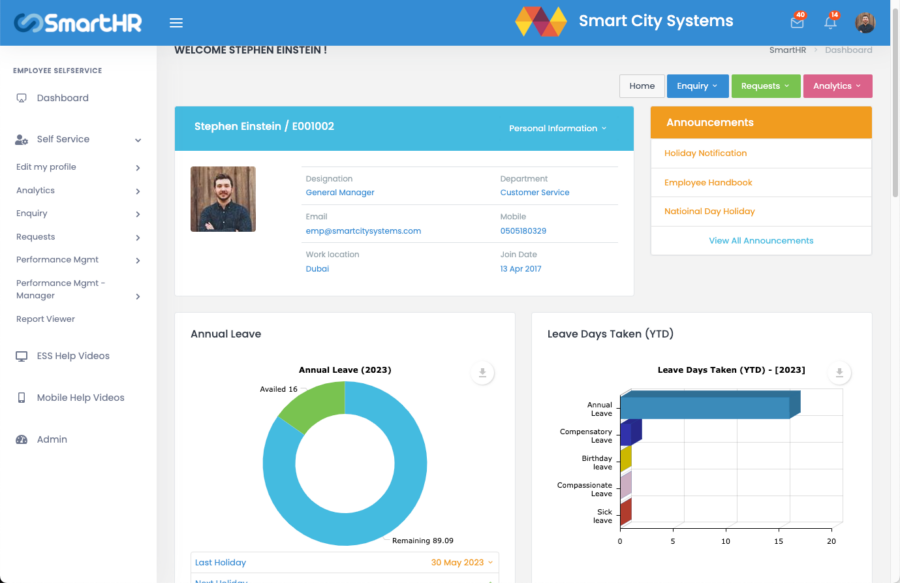This screenshot has height=583, width=900.
Task: Open Mobile Help Videos
Action: 80,398
